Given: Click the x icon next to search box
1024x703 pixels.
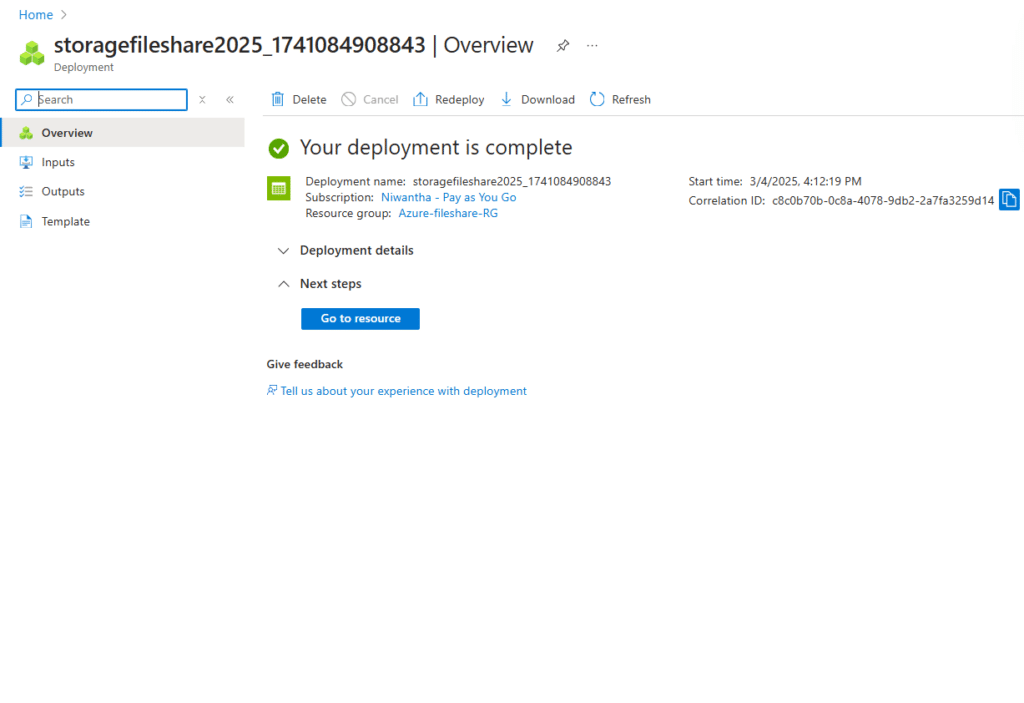Looking at the screenshot, I should pos(202,100).
